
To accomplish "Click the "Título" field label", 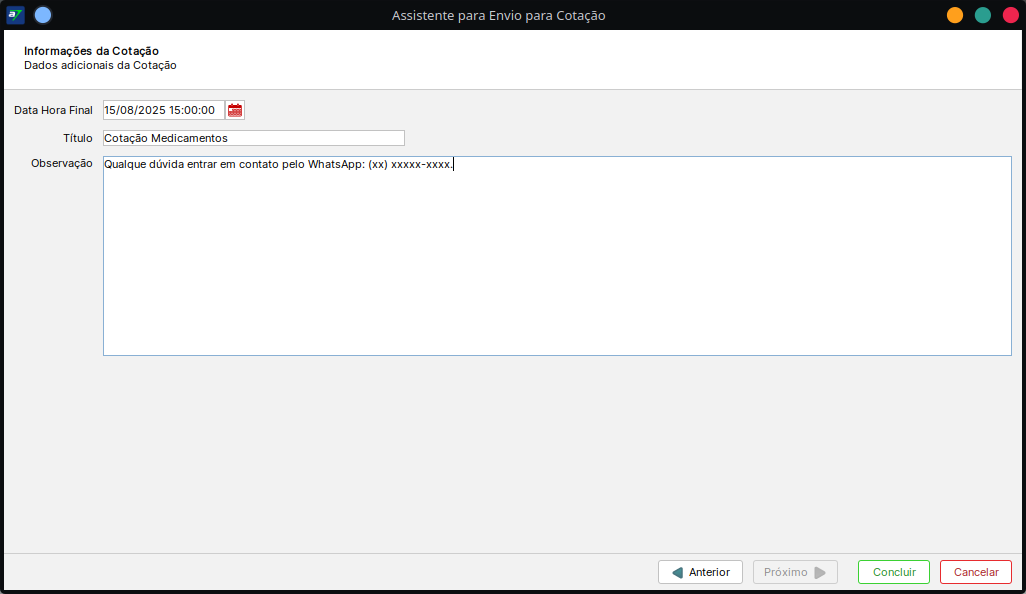I will pos(77,138).
